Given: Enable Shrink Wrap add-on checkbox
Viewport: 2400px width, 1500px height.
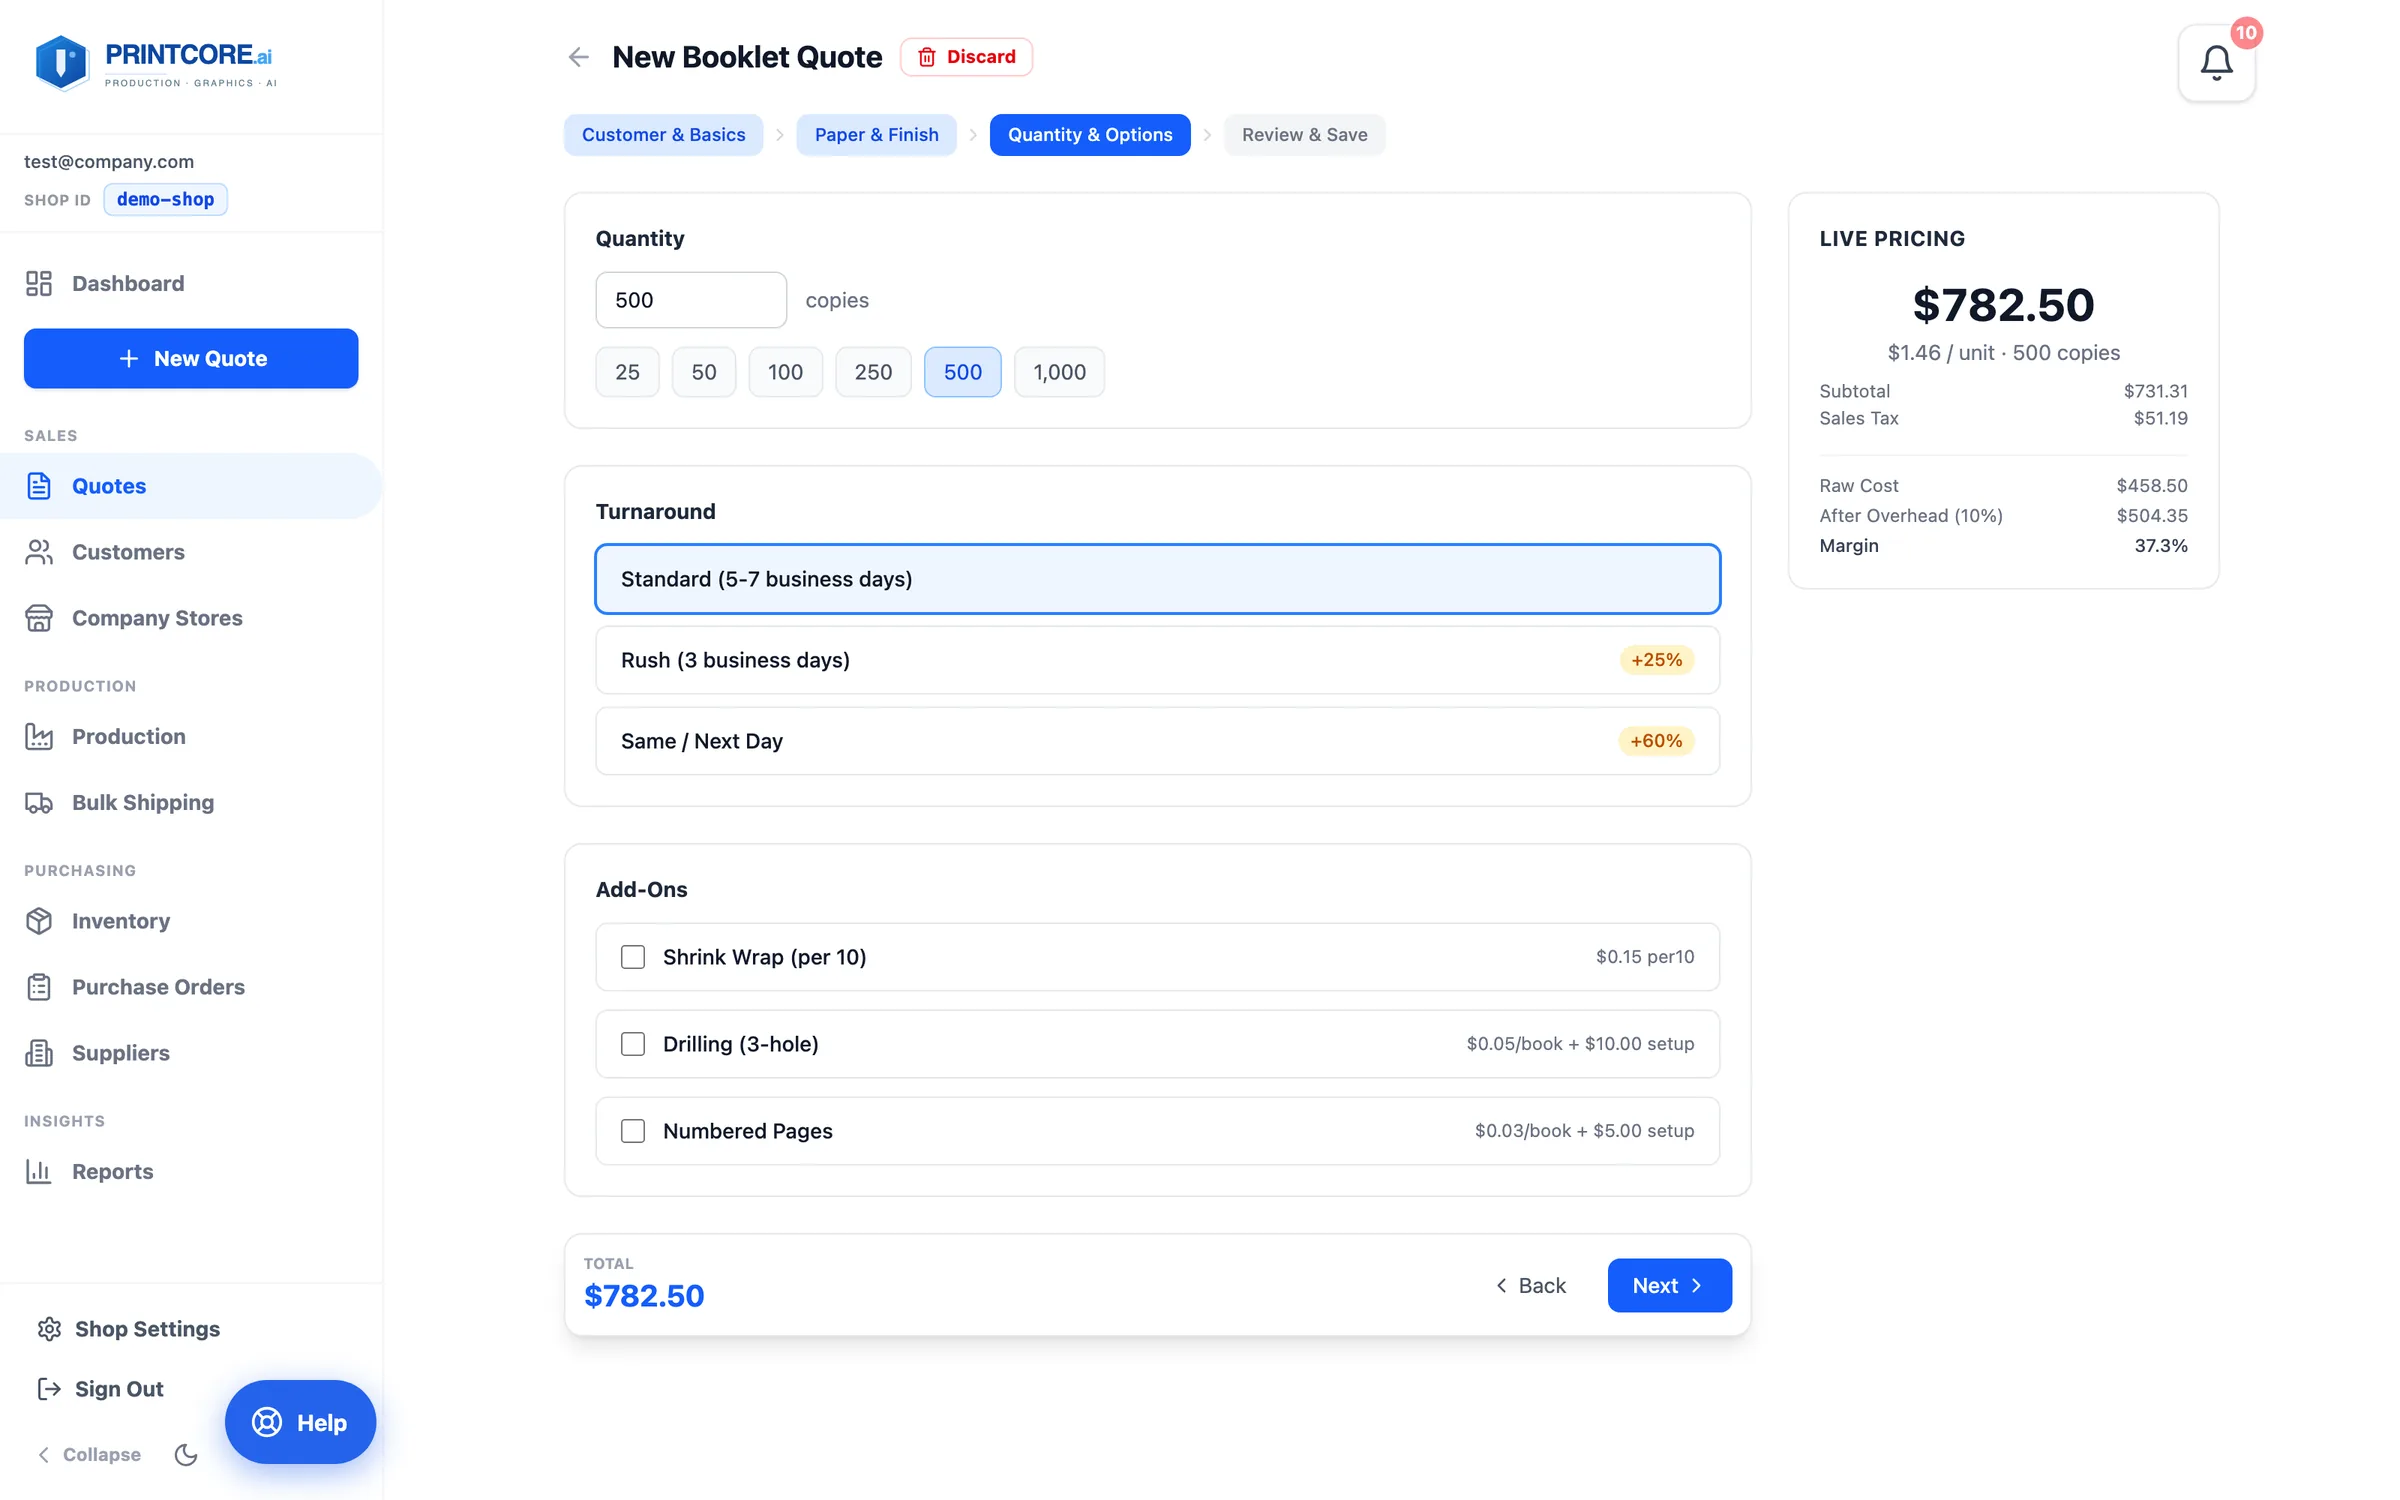Looking at the screenshot, I should click(633, 957).
